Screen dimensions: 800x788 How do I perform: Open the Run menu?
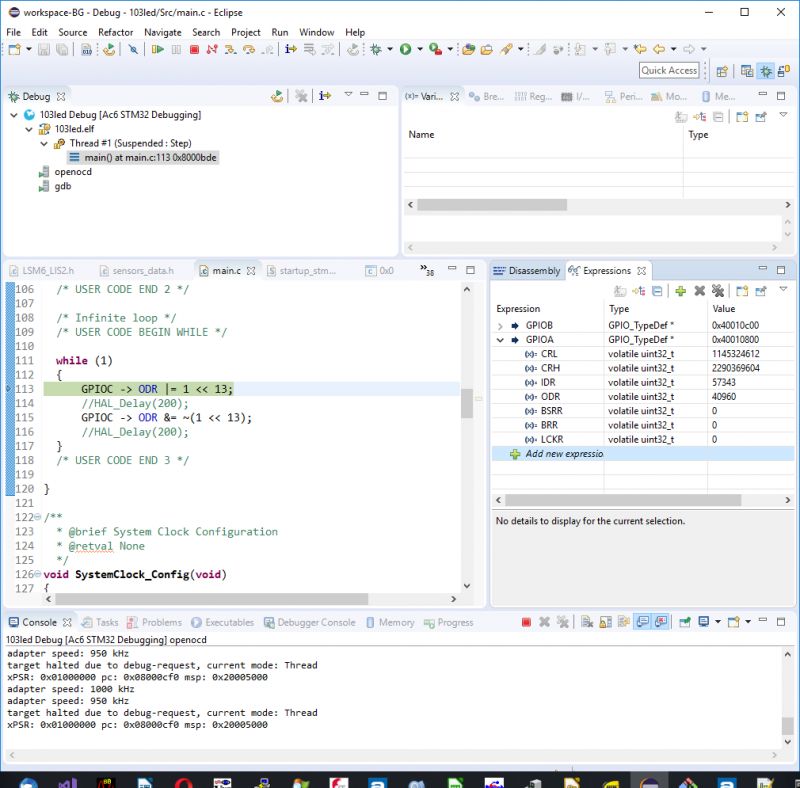[280, 32]
